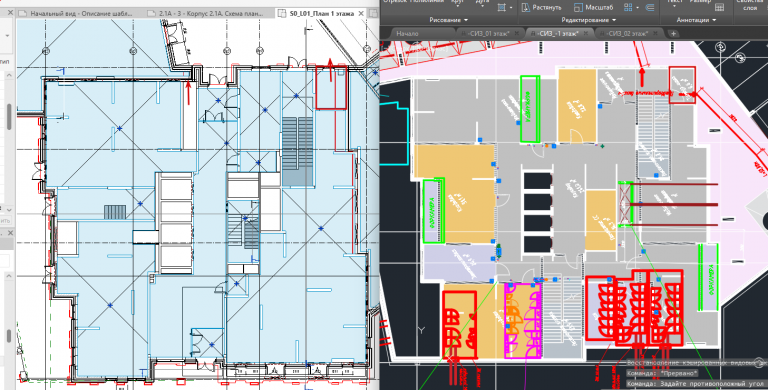
Task: Click the upper scrollbar in Revit's left panel
Action: pyautogui.click(x=9, y=117)
